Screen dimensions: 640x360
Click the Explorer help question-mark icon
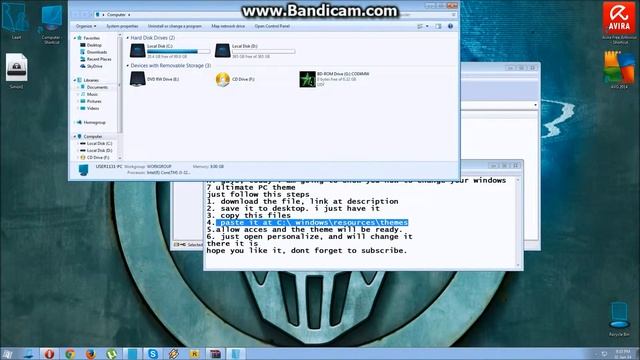pos(450,26)
